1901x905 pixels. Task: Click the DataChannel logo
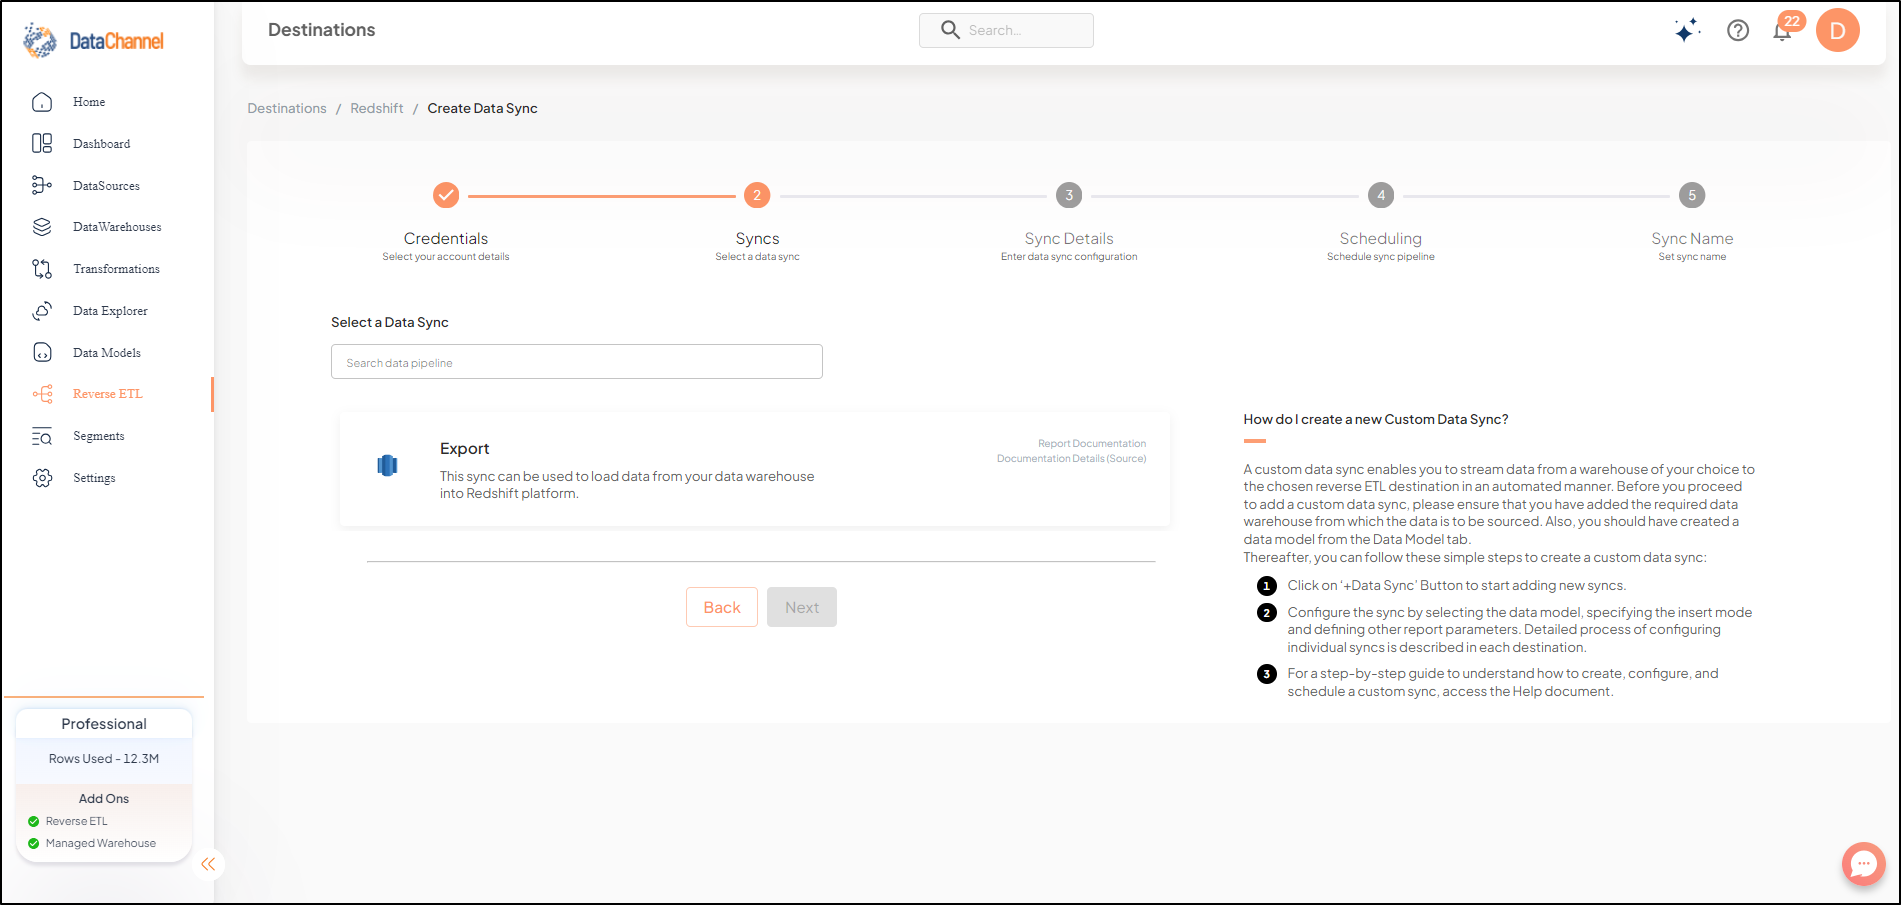[93, 40]
